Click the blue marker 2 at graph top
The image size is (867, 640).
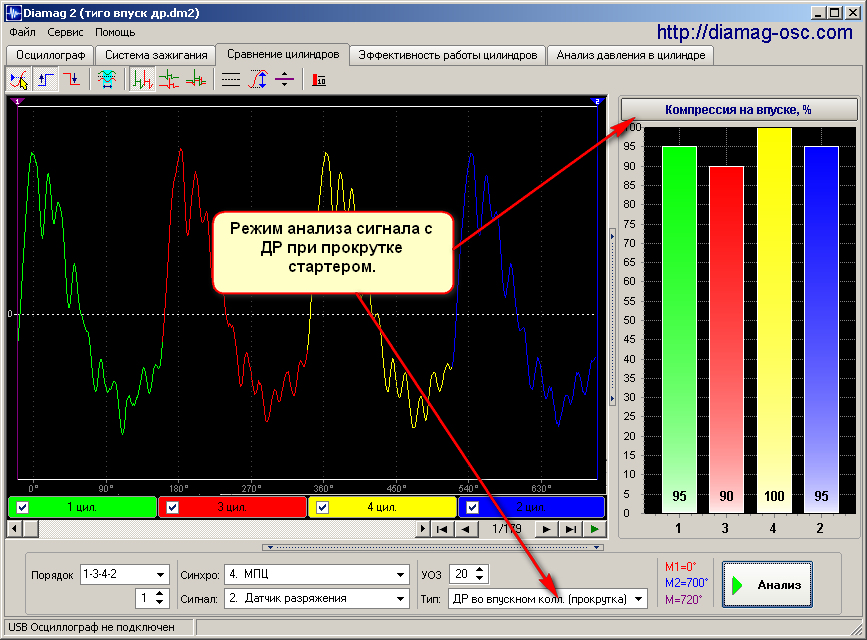597,101
